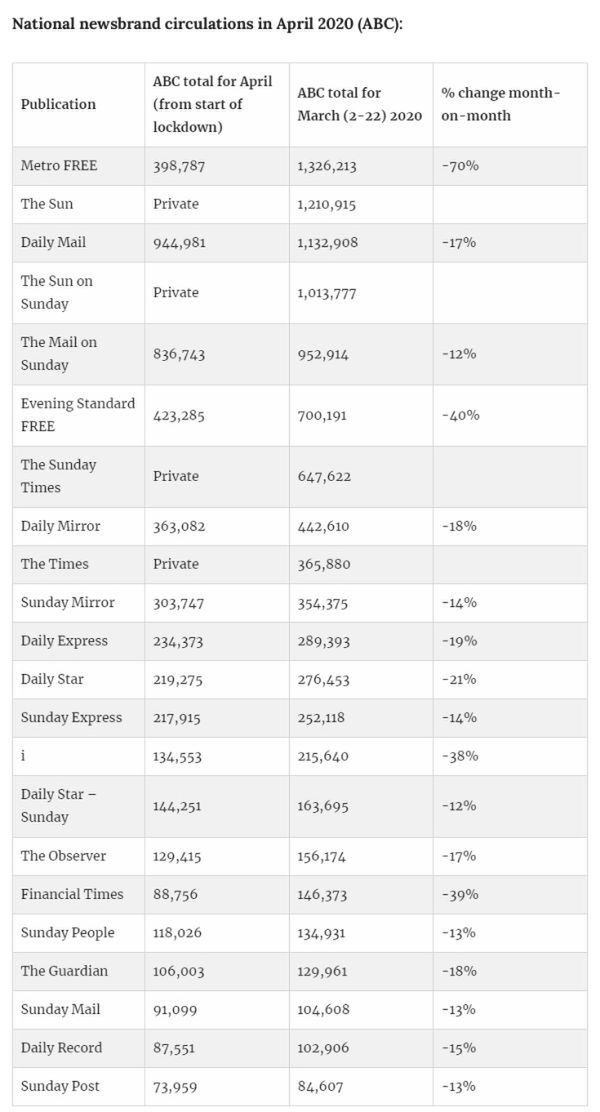
Task: Select the 'ABC total for March' header
Action: 359,104
